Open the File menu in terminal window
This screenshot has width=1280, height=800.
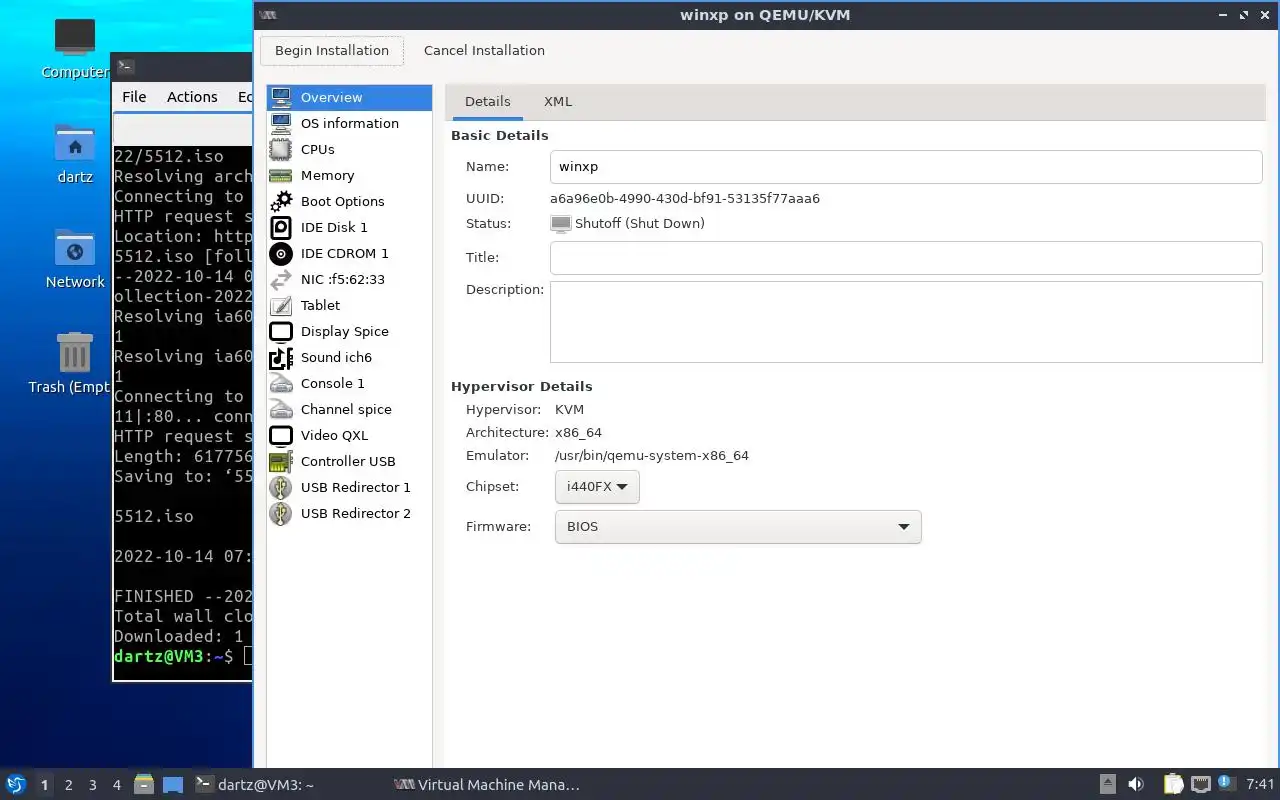click(x=134, y=97)
